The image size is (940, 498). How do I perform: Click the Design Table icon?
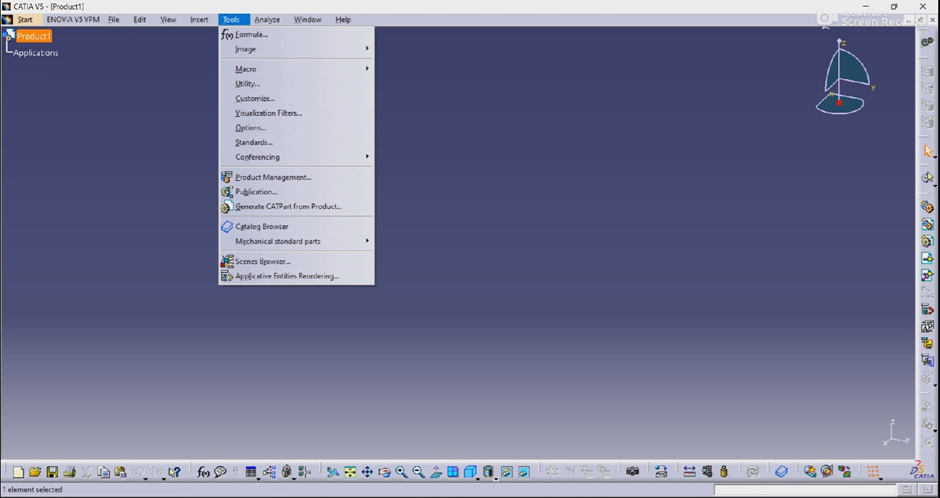click(x=251, y=472)
